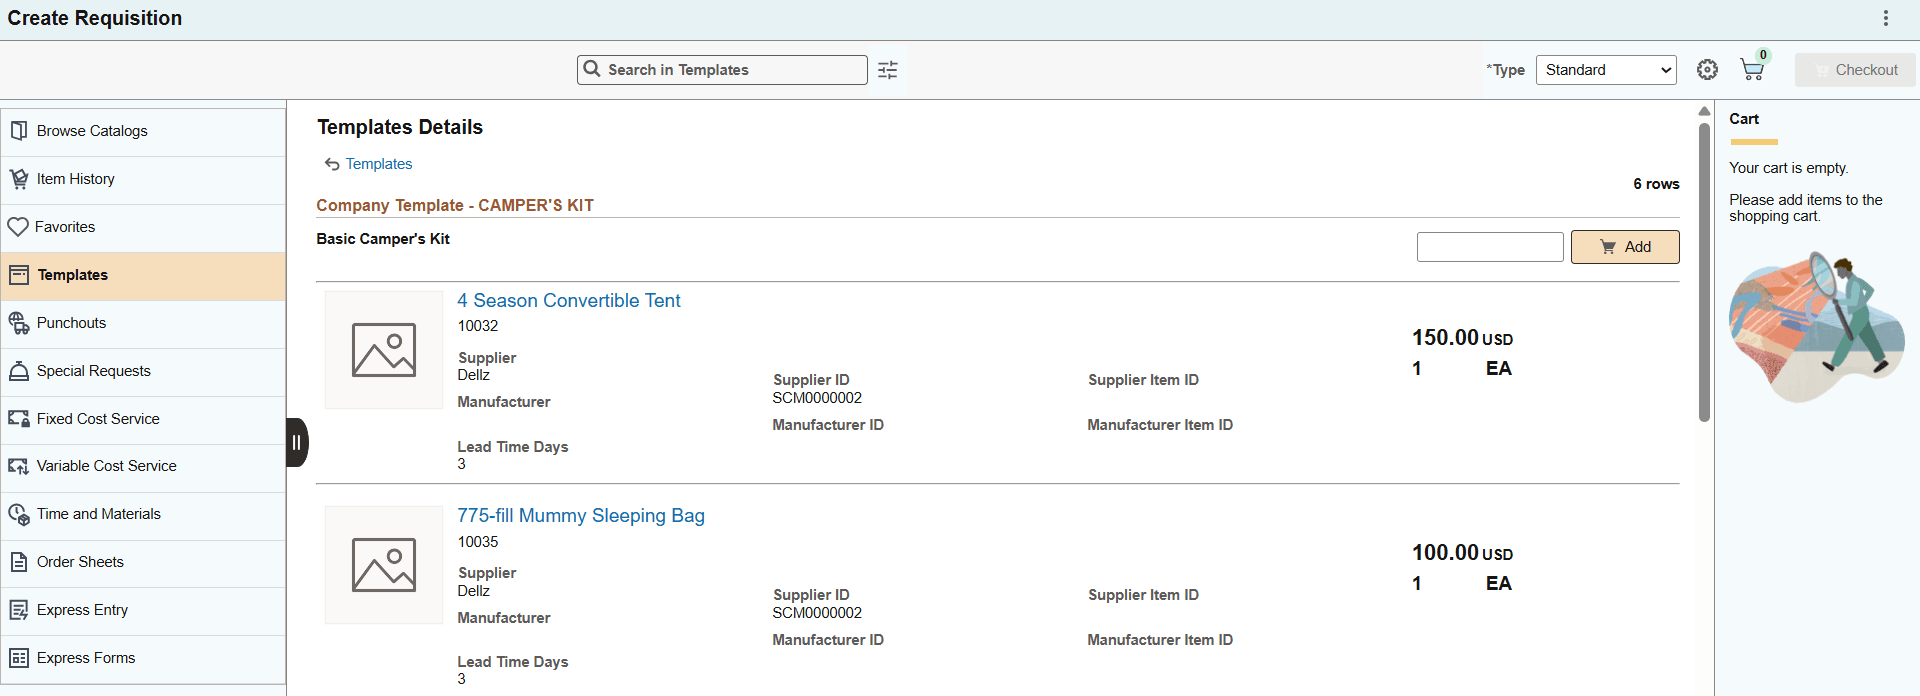Click the Punchouts globe cart icon
This screenshot has width=1920, height=696.
19,323
